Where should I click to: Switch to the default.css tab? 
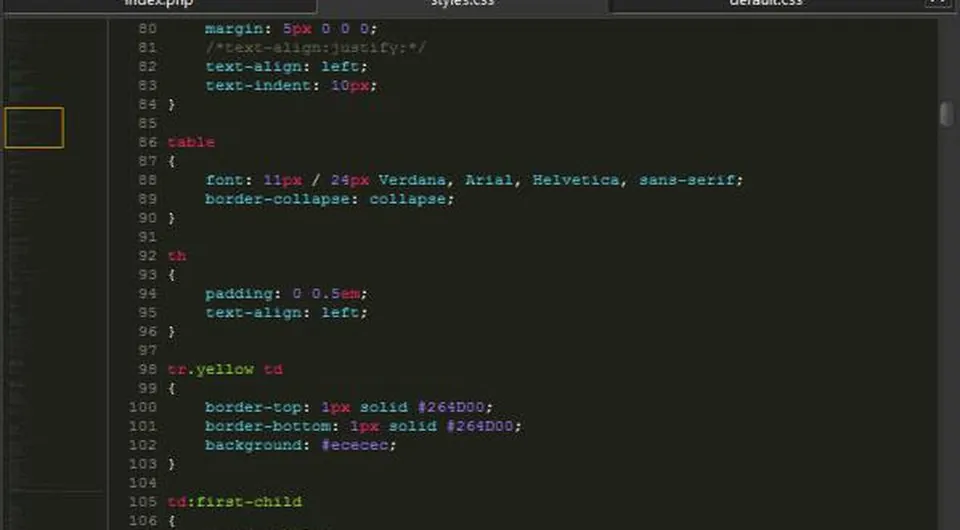click(765, 5)
